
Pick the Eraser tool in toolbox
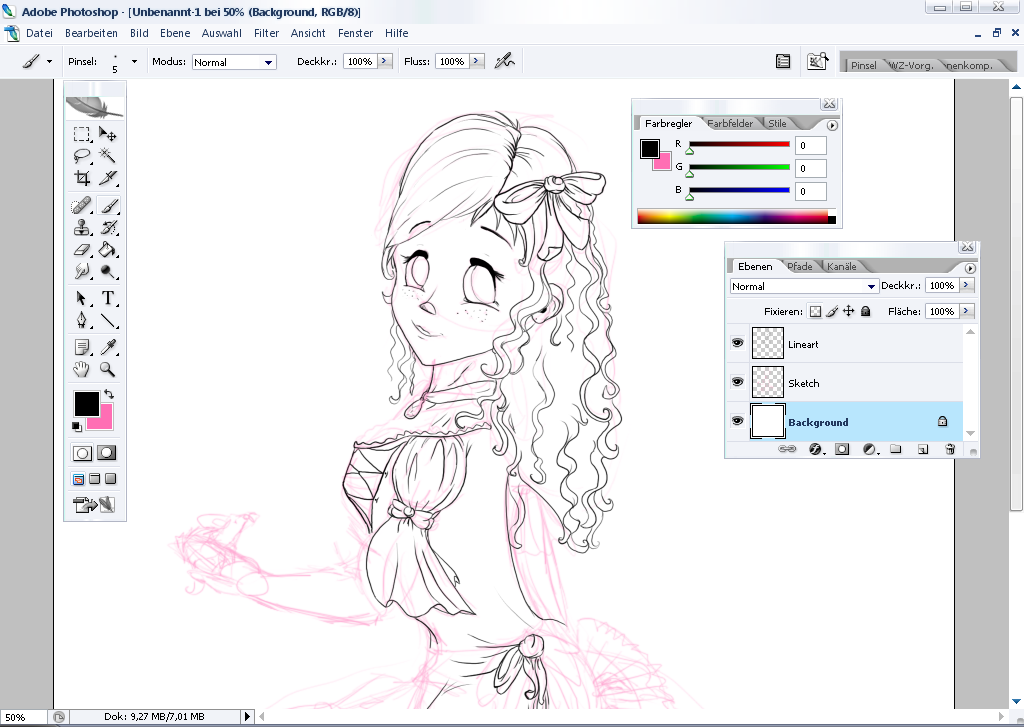pos(82,250)
